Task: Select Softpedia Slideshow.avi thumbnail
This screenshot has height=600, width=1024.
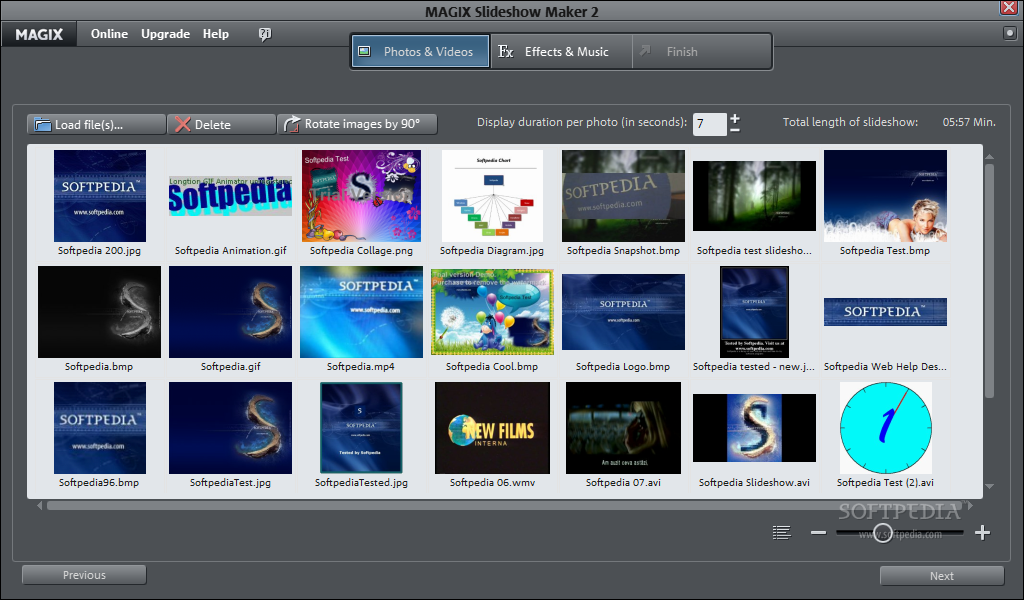Action: [x=754, y=428]
